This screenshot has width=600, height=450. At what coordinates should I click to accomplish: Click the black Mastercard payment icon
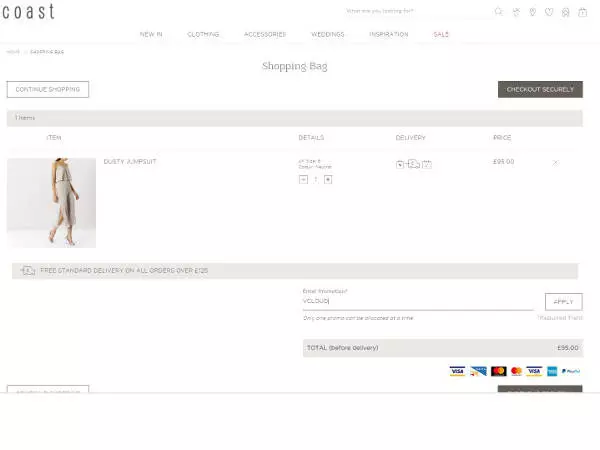coord(499,371)
